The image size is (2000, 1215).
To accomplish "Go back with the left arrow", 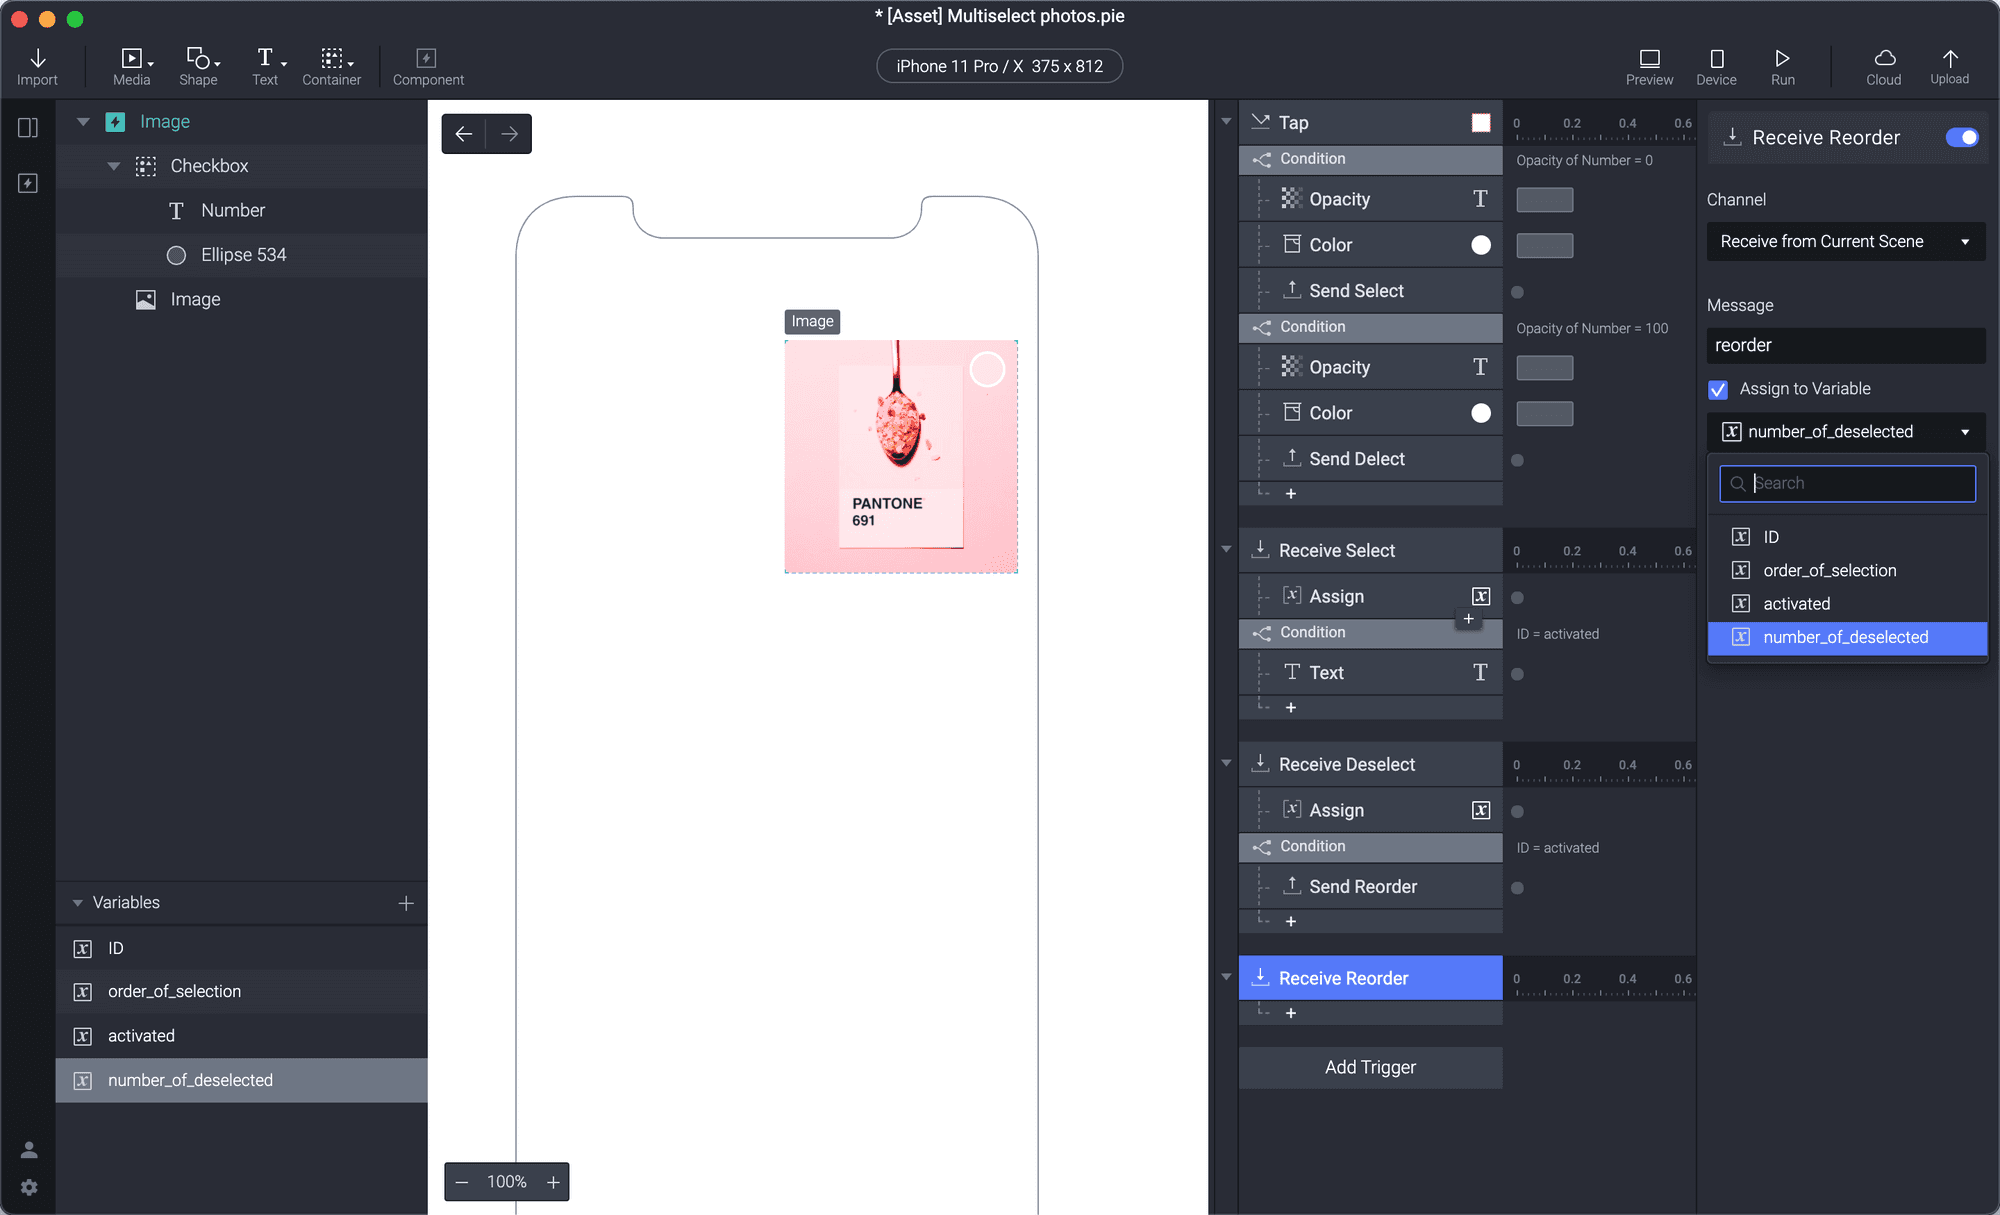I will [x=464, y=134].
